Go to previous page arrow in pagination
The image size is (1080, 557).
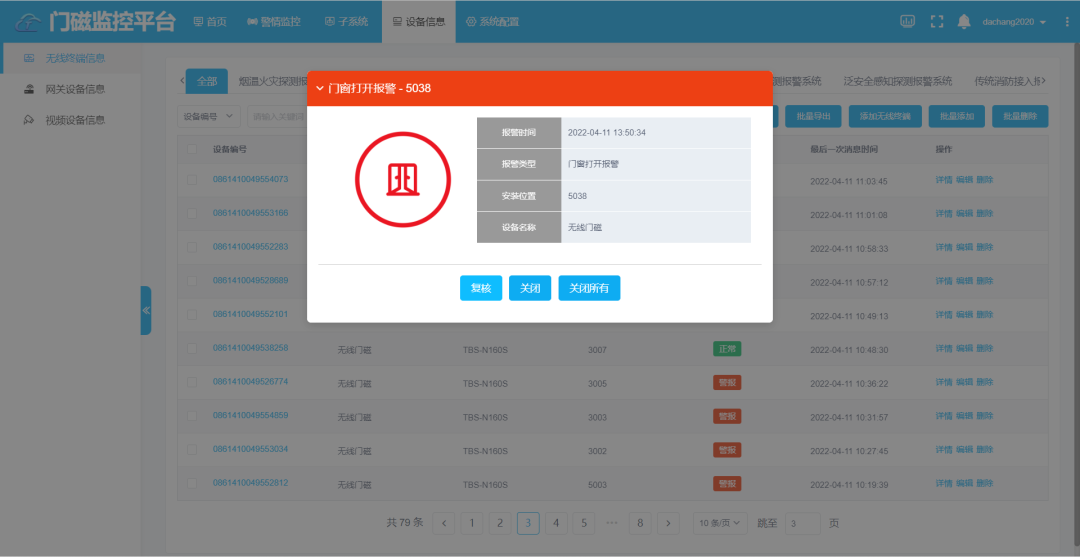[445, 523]
